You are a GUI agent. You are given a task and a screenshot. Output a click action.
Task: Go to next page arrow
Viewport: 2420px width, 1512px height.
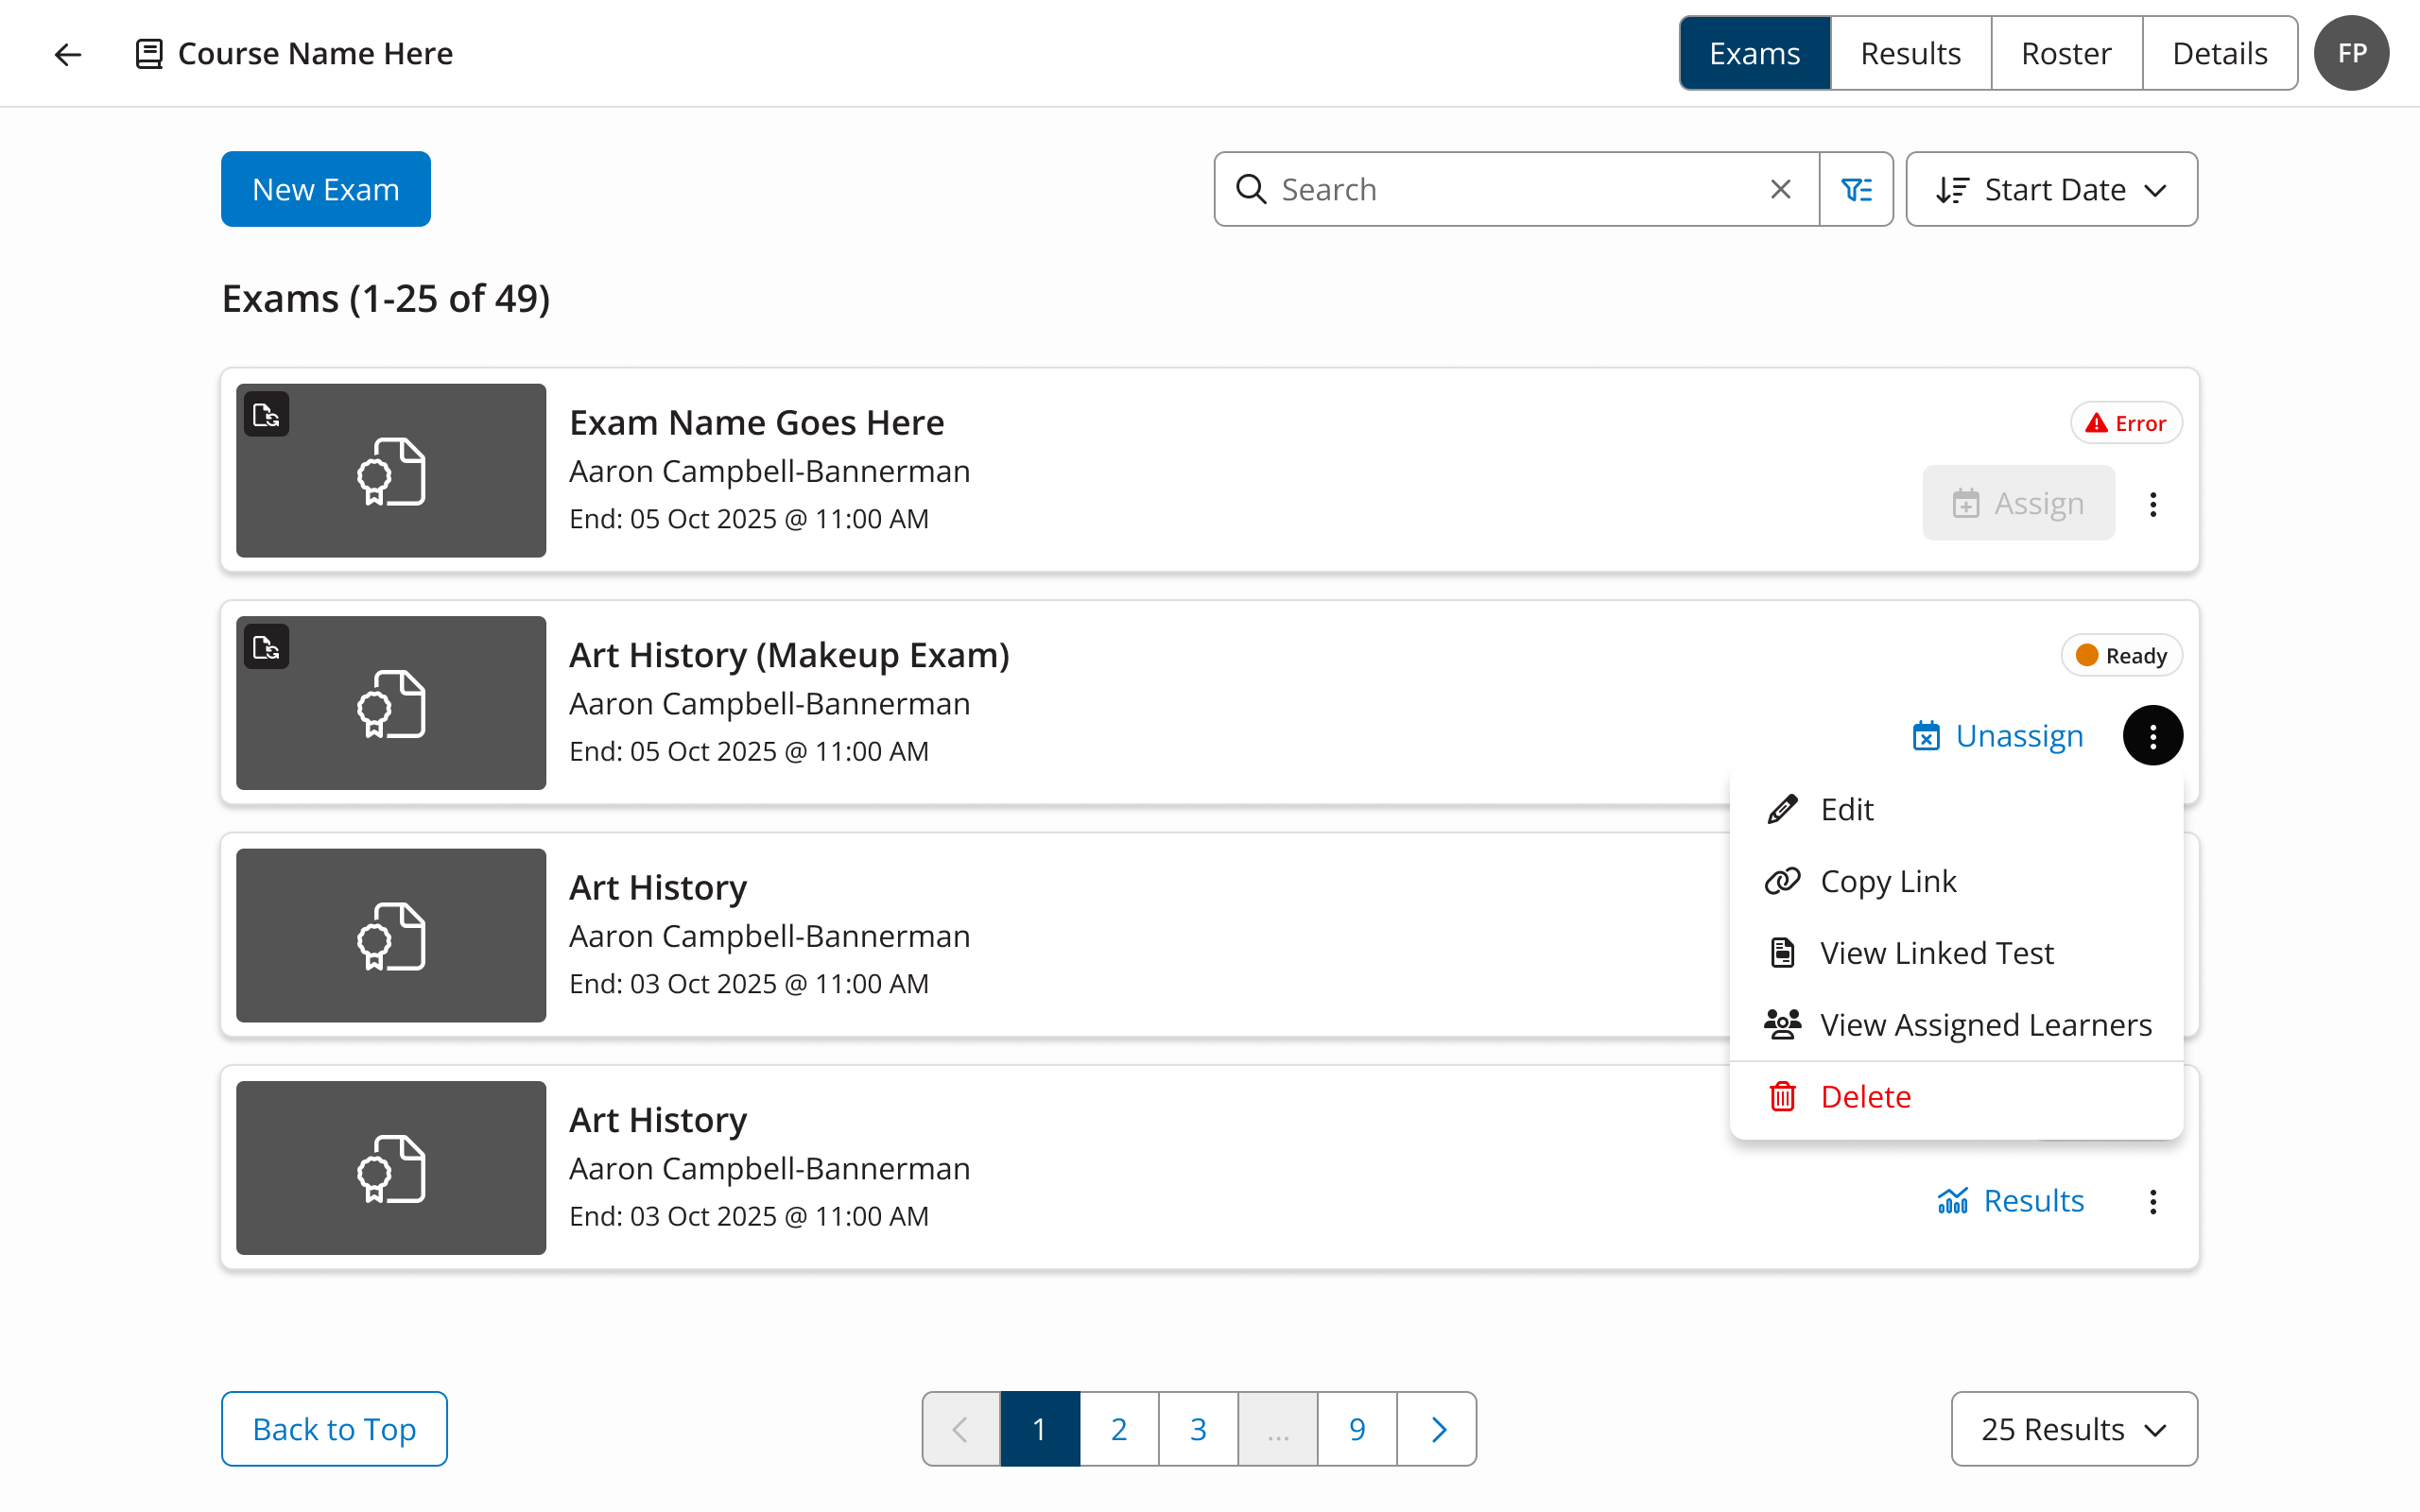tap(1437, 1429)
